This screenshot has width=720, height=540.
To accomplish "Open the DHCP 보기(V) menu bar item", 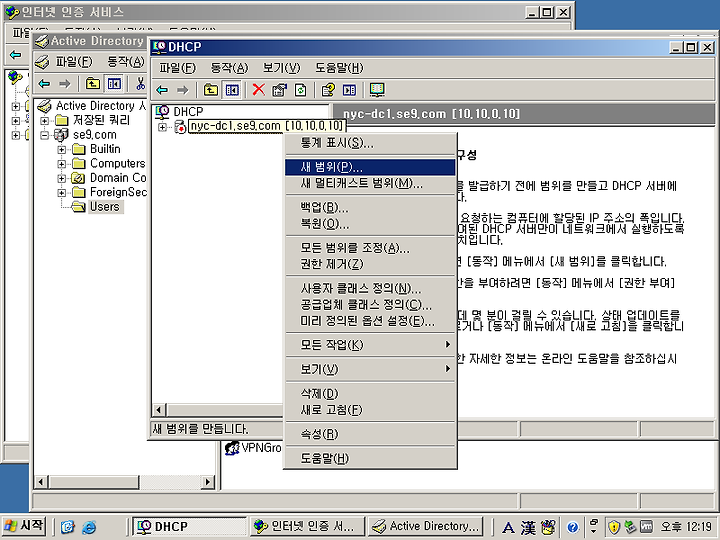I will point(281,68).
